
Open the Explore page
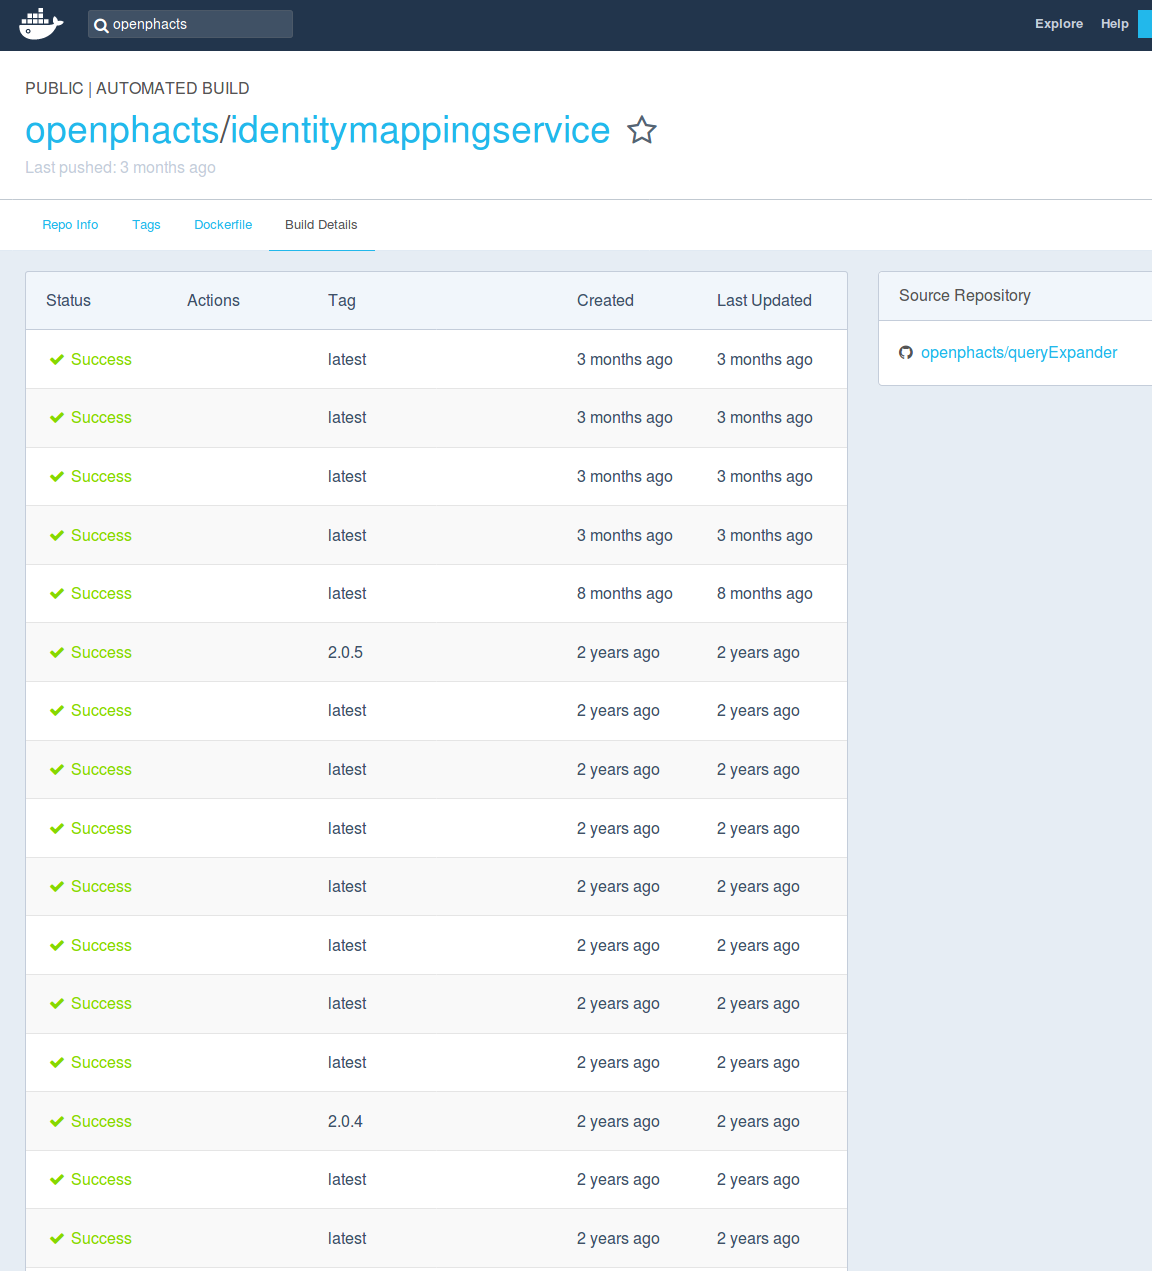coord(1059,24)
